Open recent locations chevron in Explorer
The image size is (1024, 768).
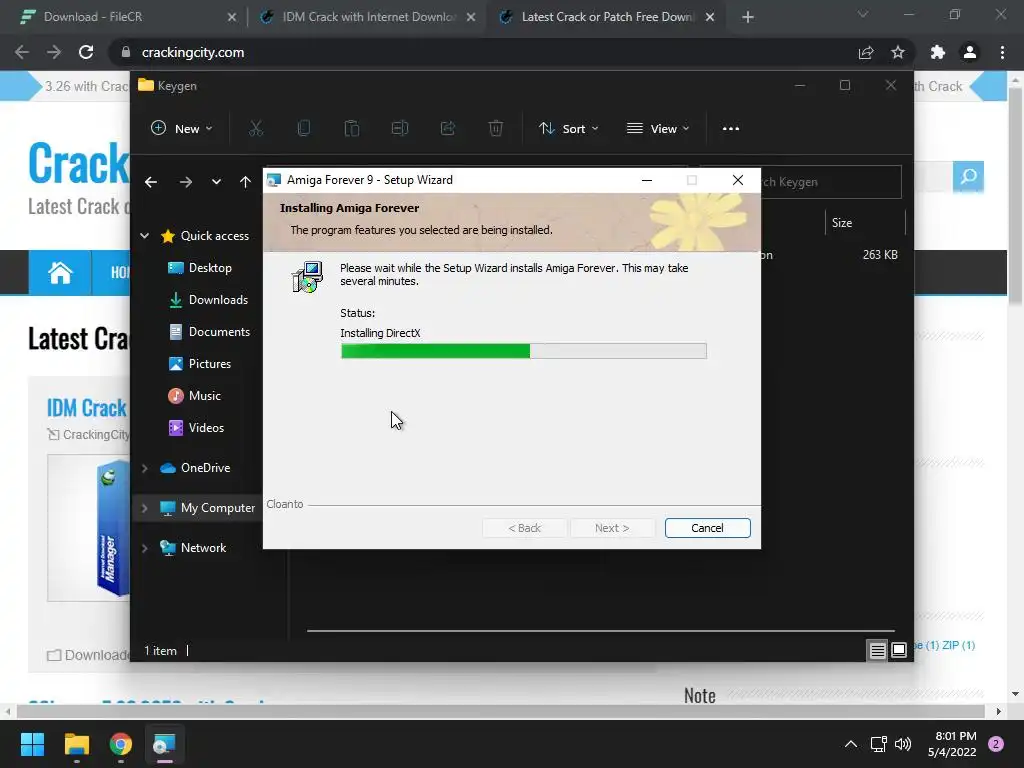tap(216, 182)
